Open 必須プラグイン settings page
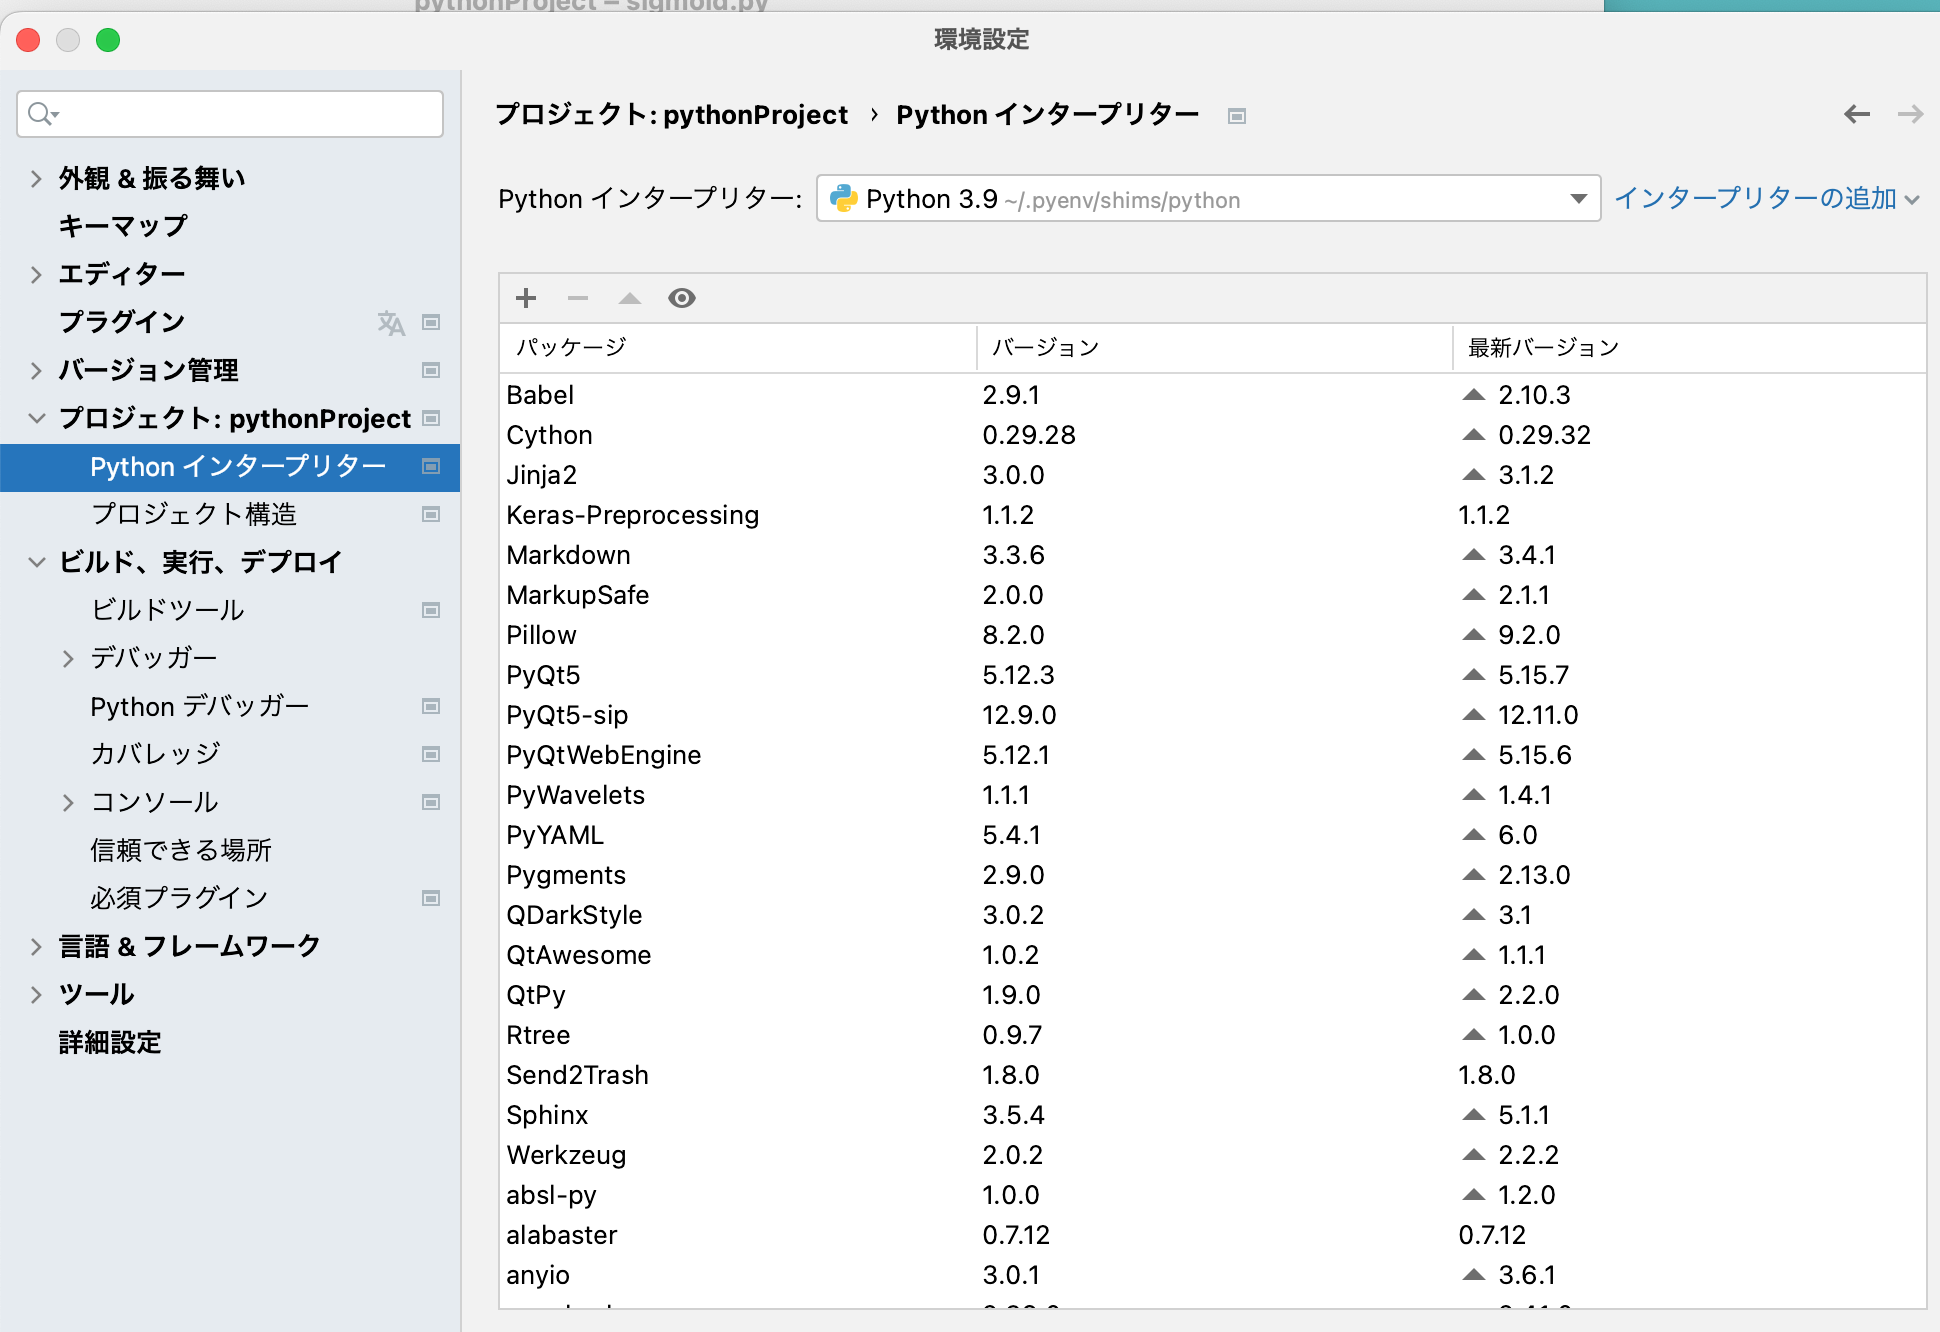The image size is (1940, 1332). 179,898
